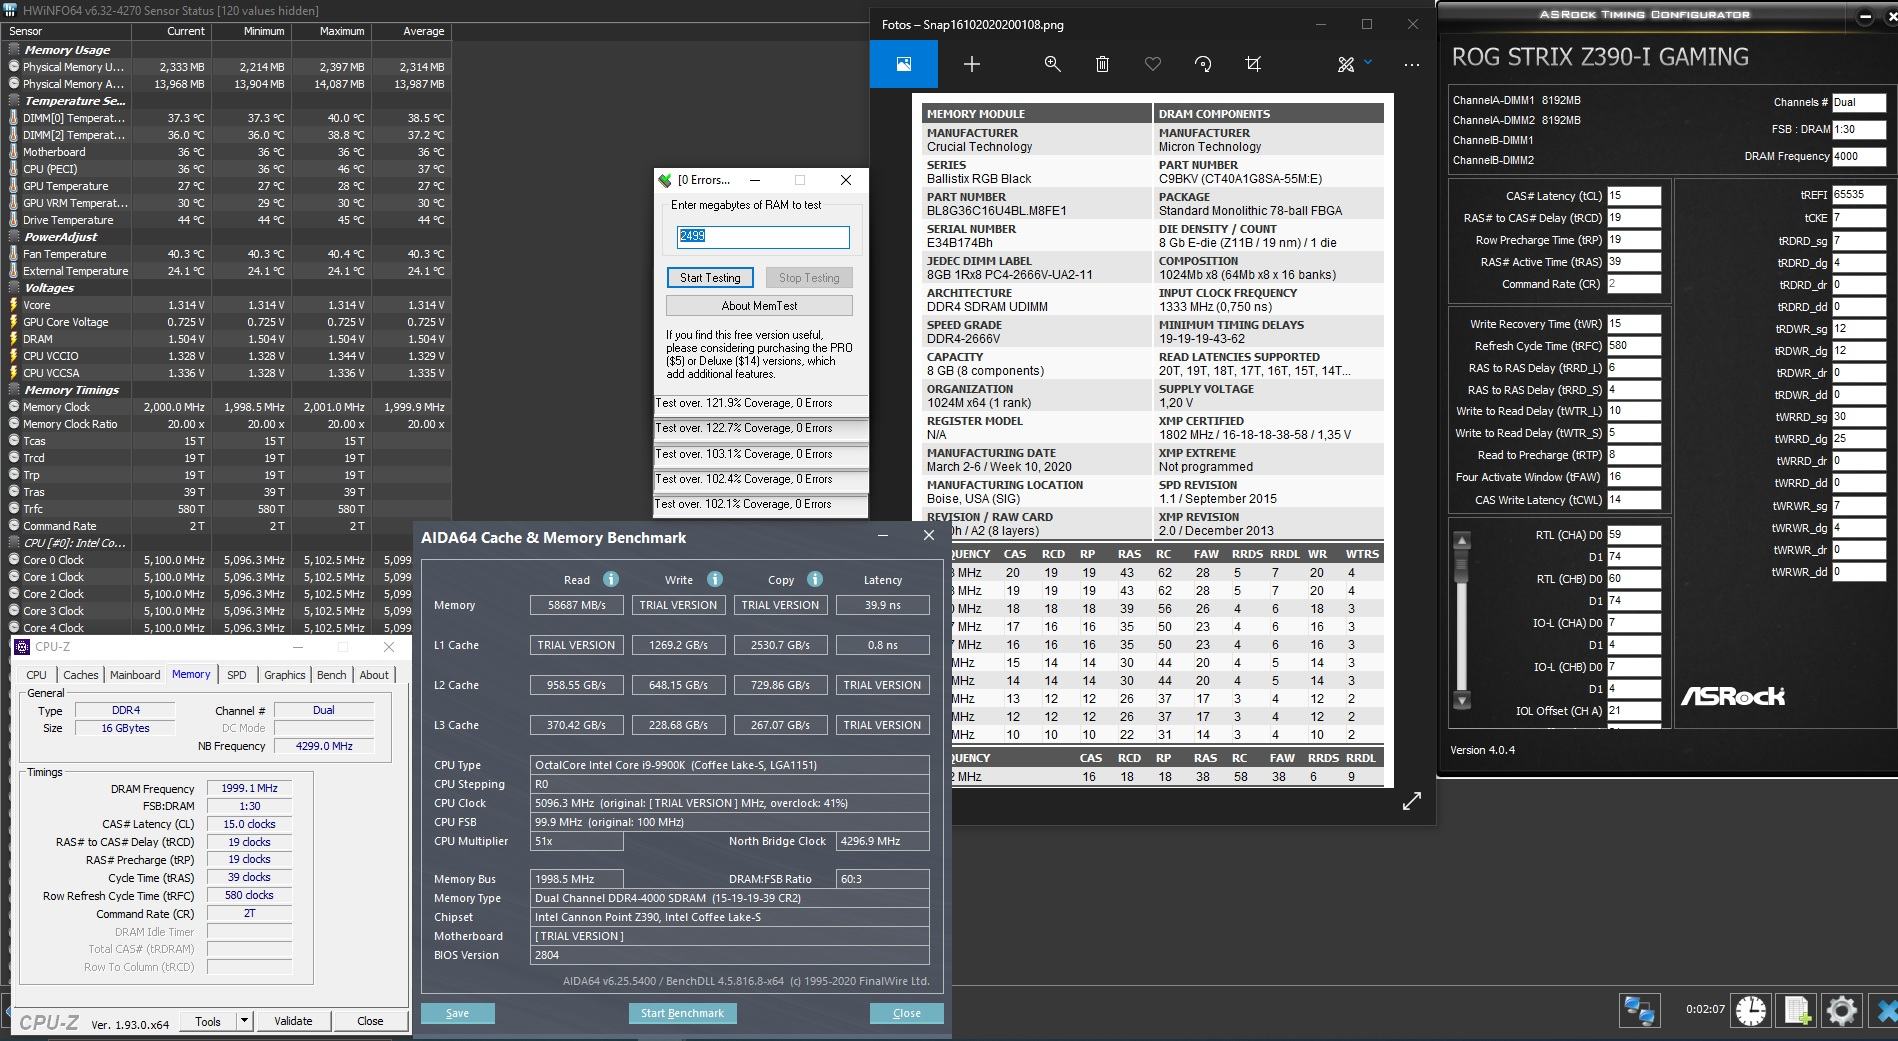The width and height of the screenshot is (1898, 1041).
Task: Click the HWiNFO clock reset-timer icon
Action: [1751, 1010]
